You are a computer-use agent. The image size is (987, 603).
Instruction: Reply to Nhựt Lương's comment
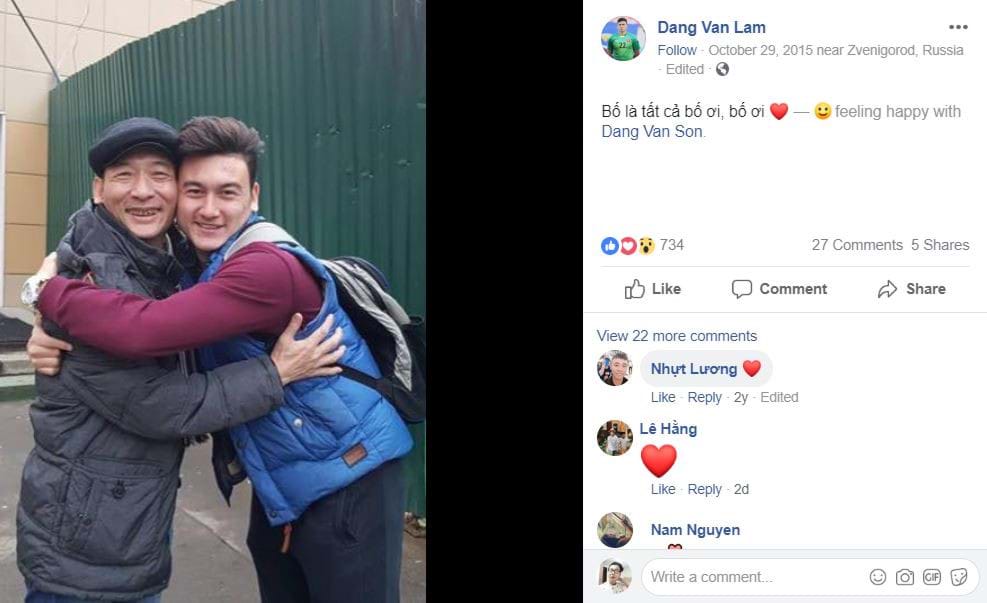pos(704,397)
